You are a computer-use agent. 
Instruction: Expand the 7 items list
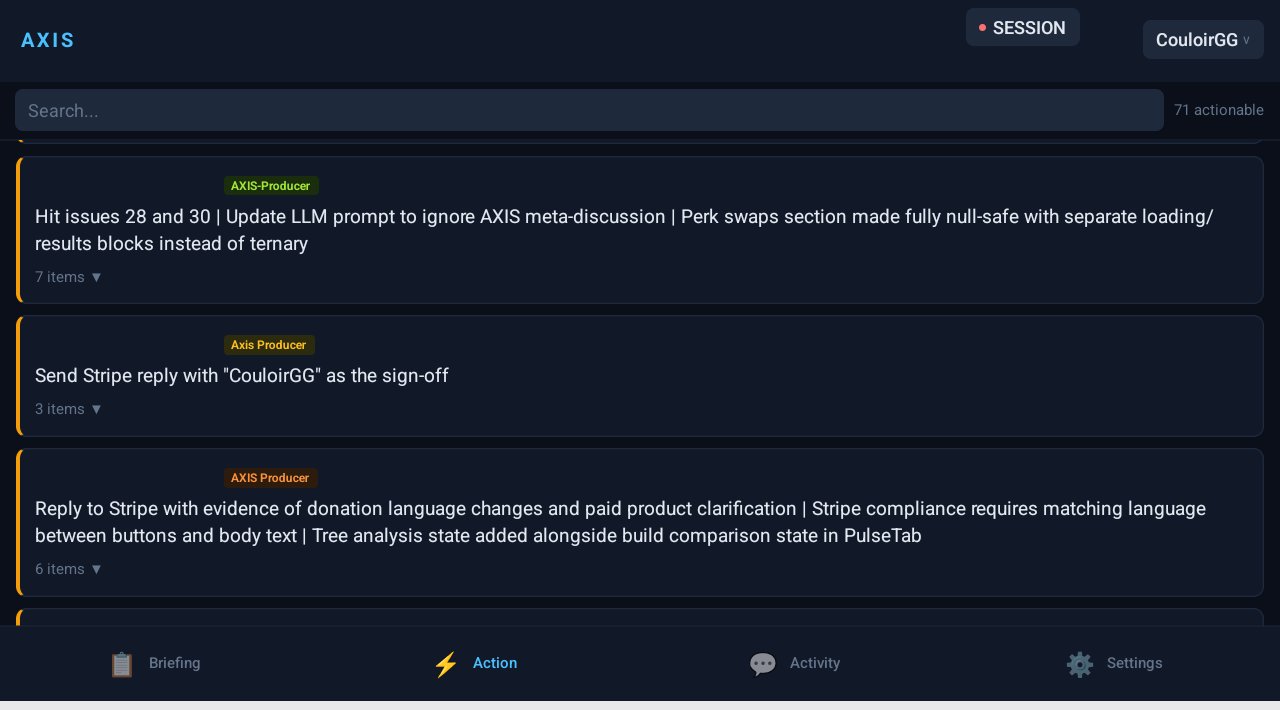[x=69, y=277]
